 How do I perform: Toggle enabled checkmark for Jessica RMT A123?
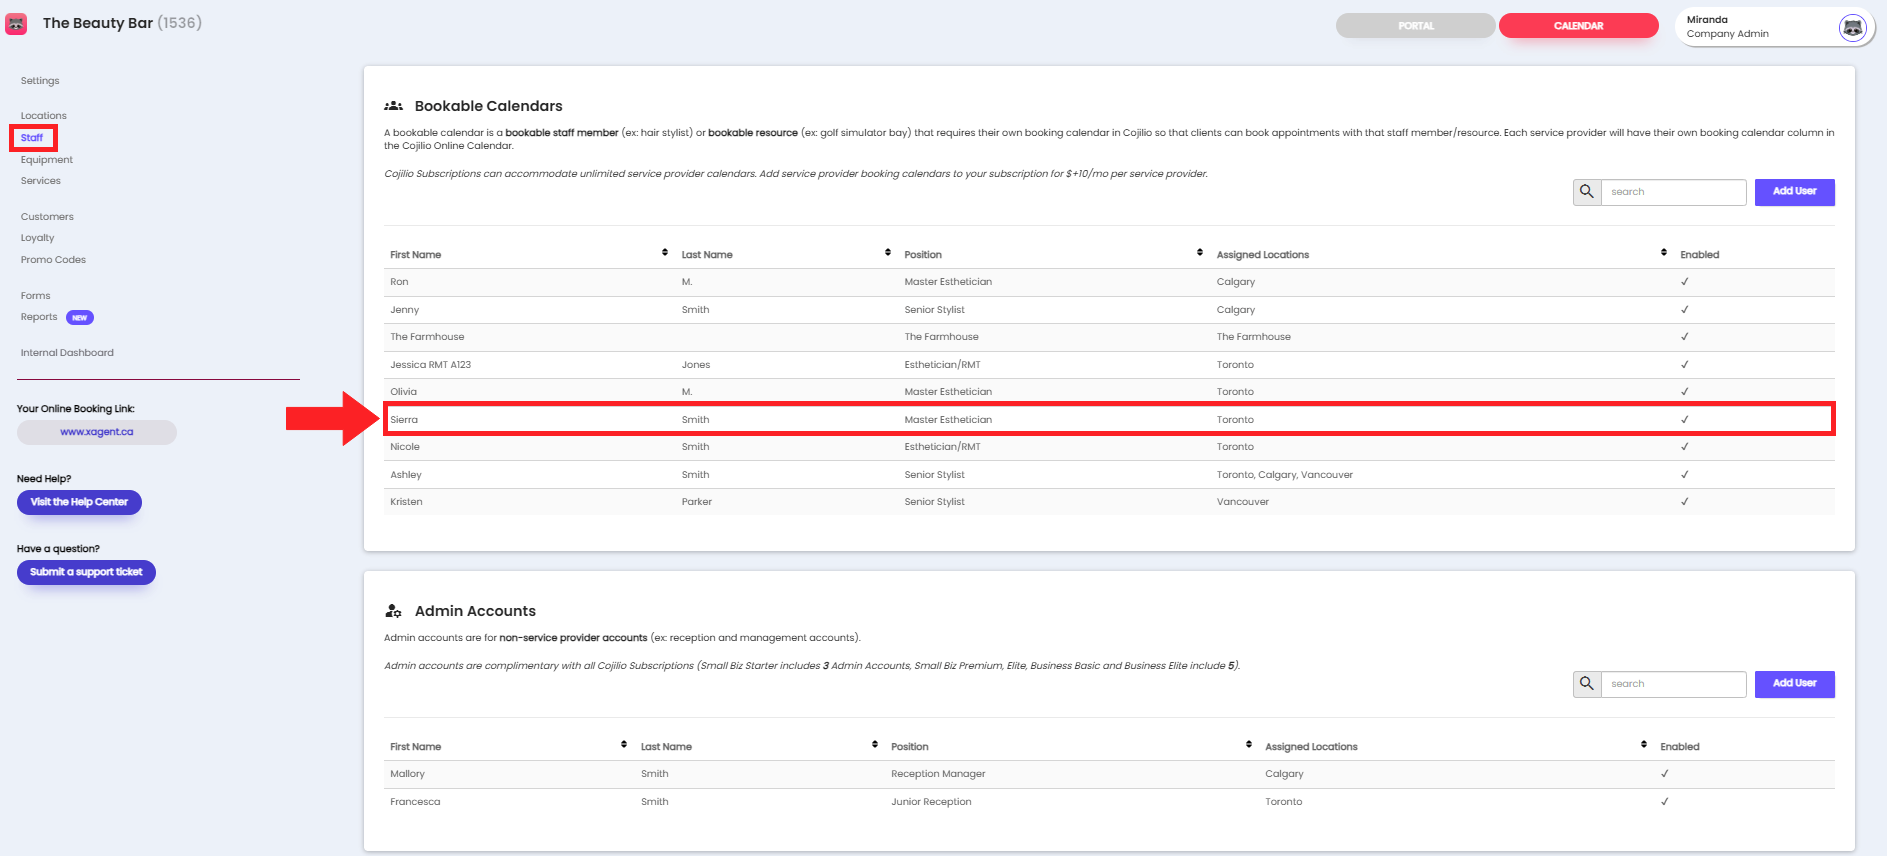(x=1685, y=365)
